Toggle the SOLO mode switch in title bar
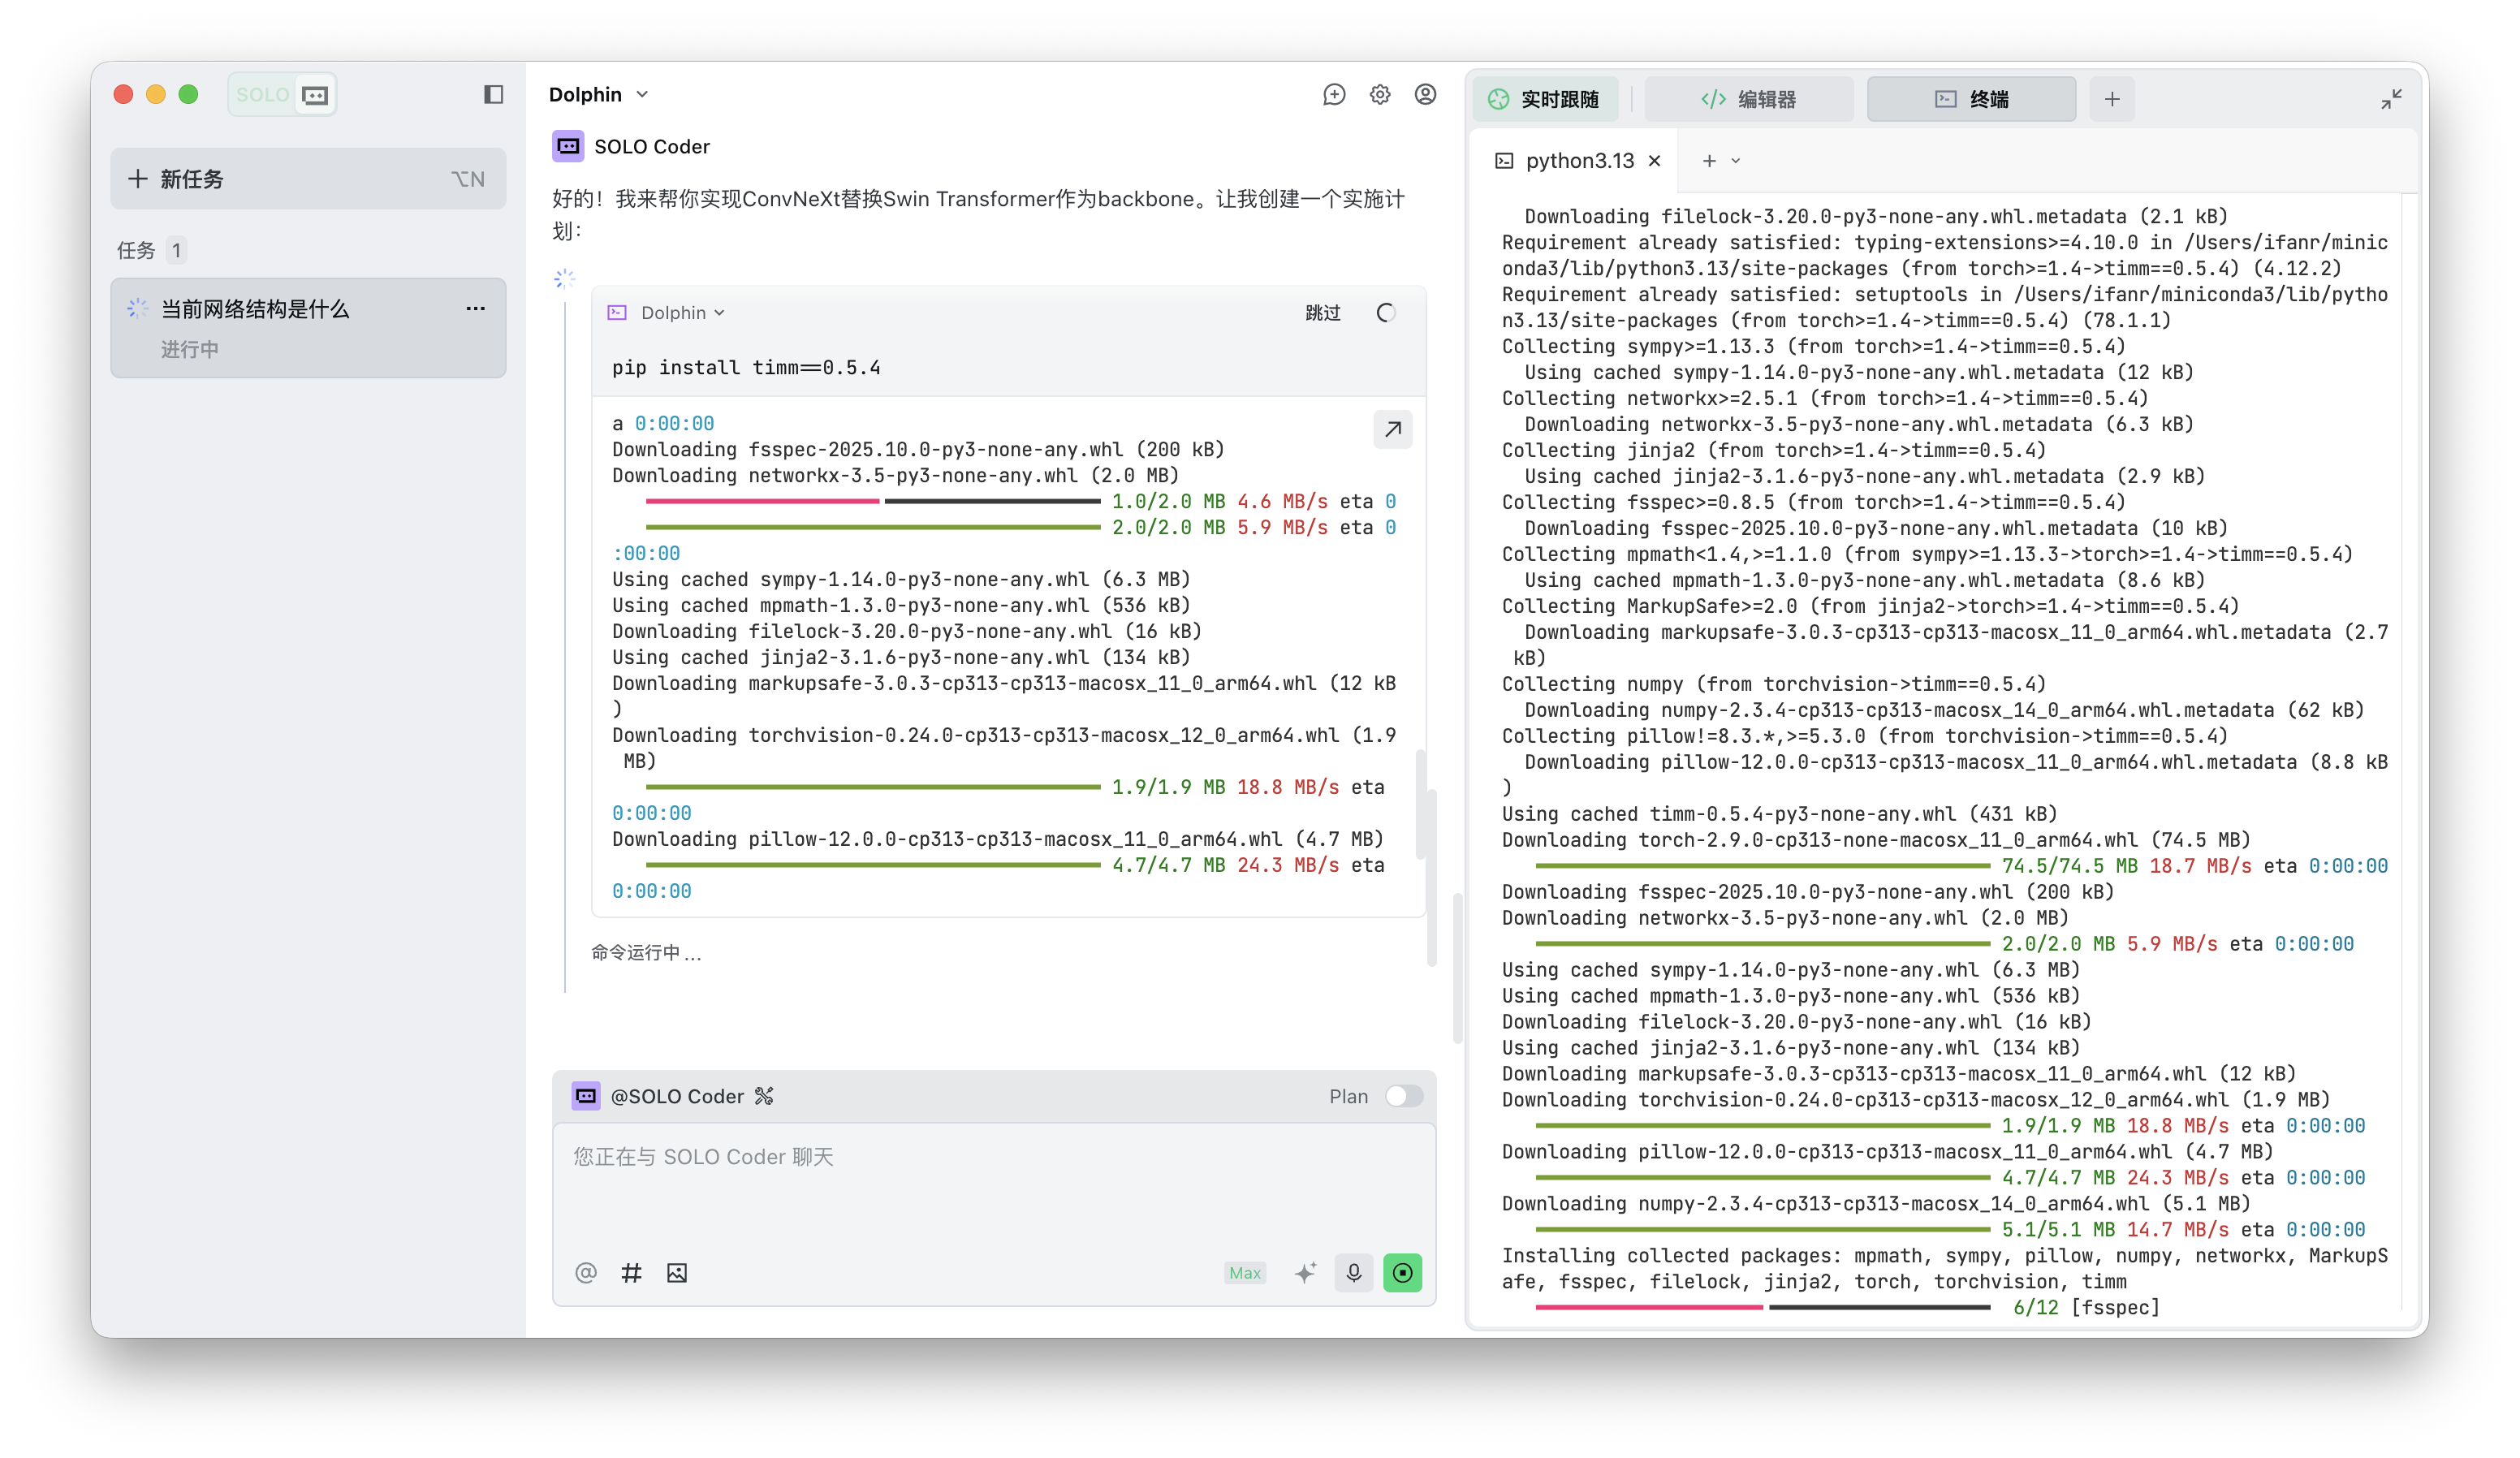 tap(282, 95)
